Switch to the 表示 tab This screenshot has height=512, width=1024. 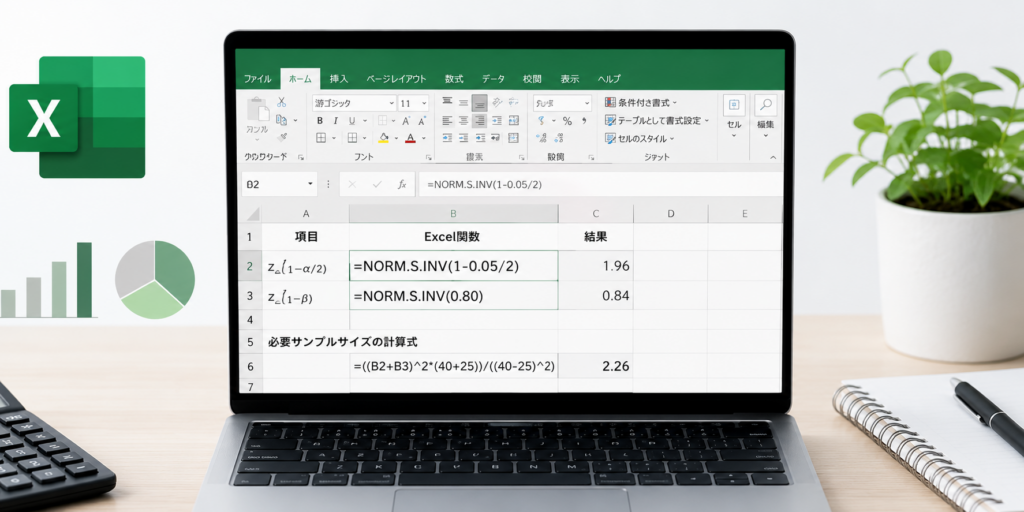(x=569, y=79)
